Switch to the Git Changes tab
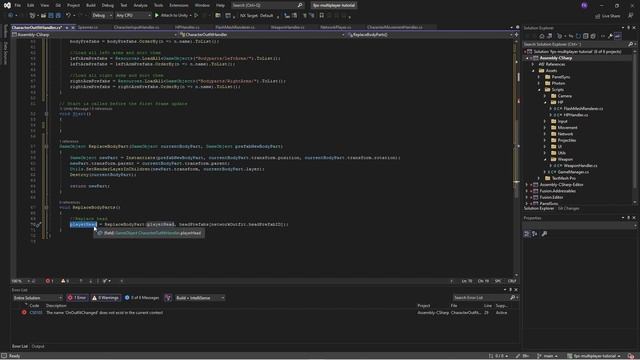Image resolution: width=640 pixels, height=360 pixels. tap(569, 209)
